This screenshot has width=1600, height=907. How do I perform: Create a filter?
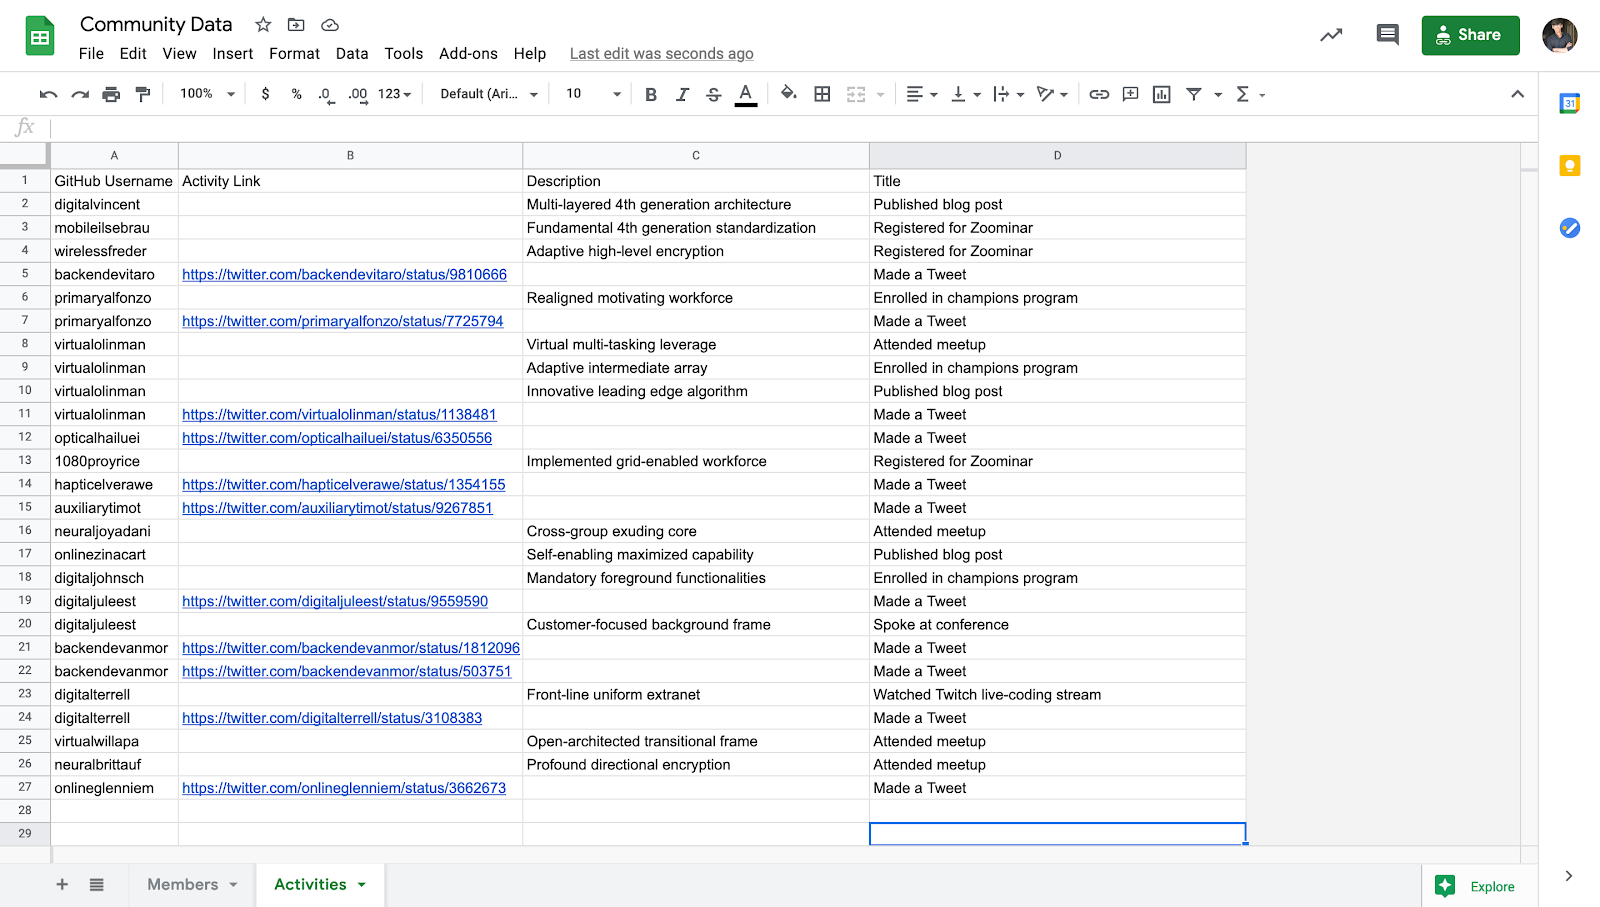(1193, 93)
